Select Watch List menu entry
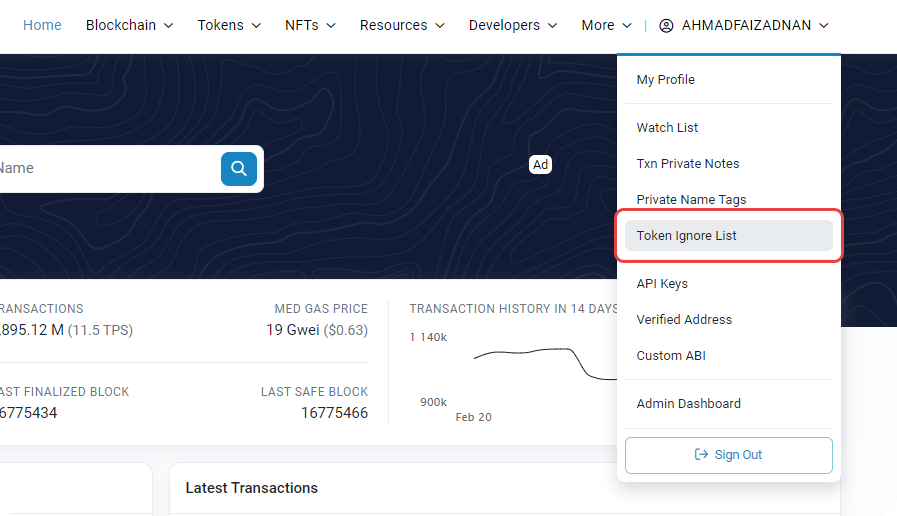 667,128
